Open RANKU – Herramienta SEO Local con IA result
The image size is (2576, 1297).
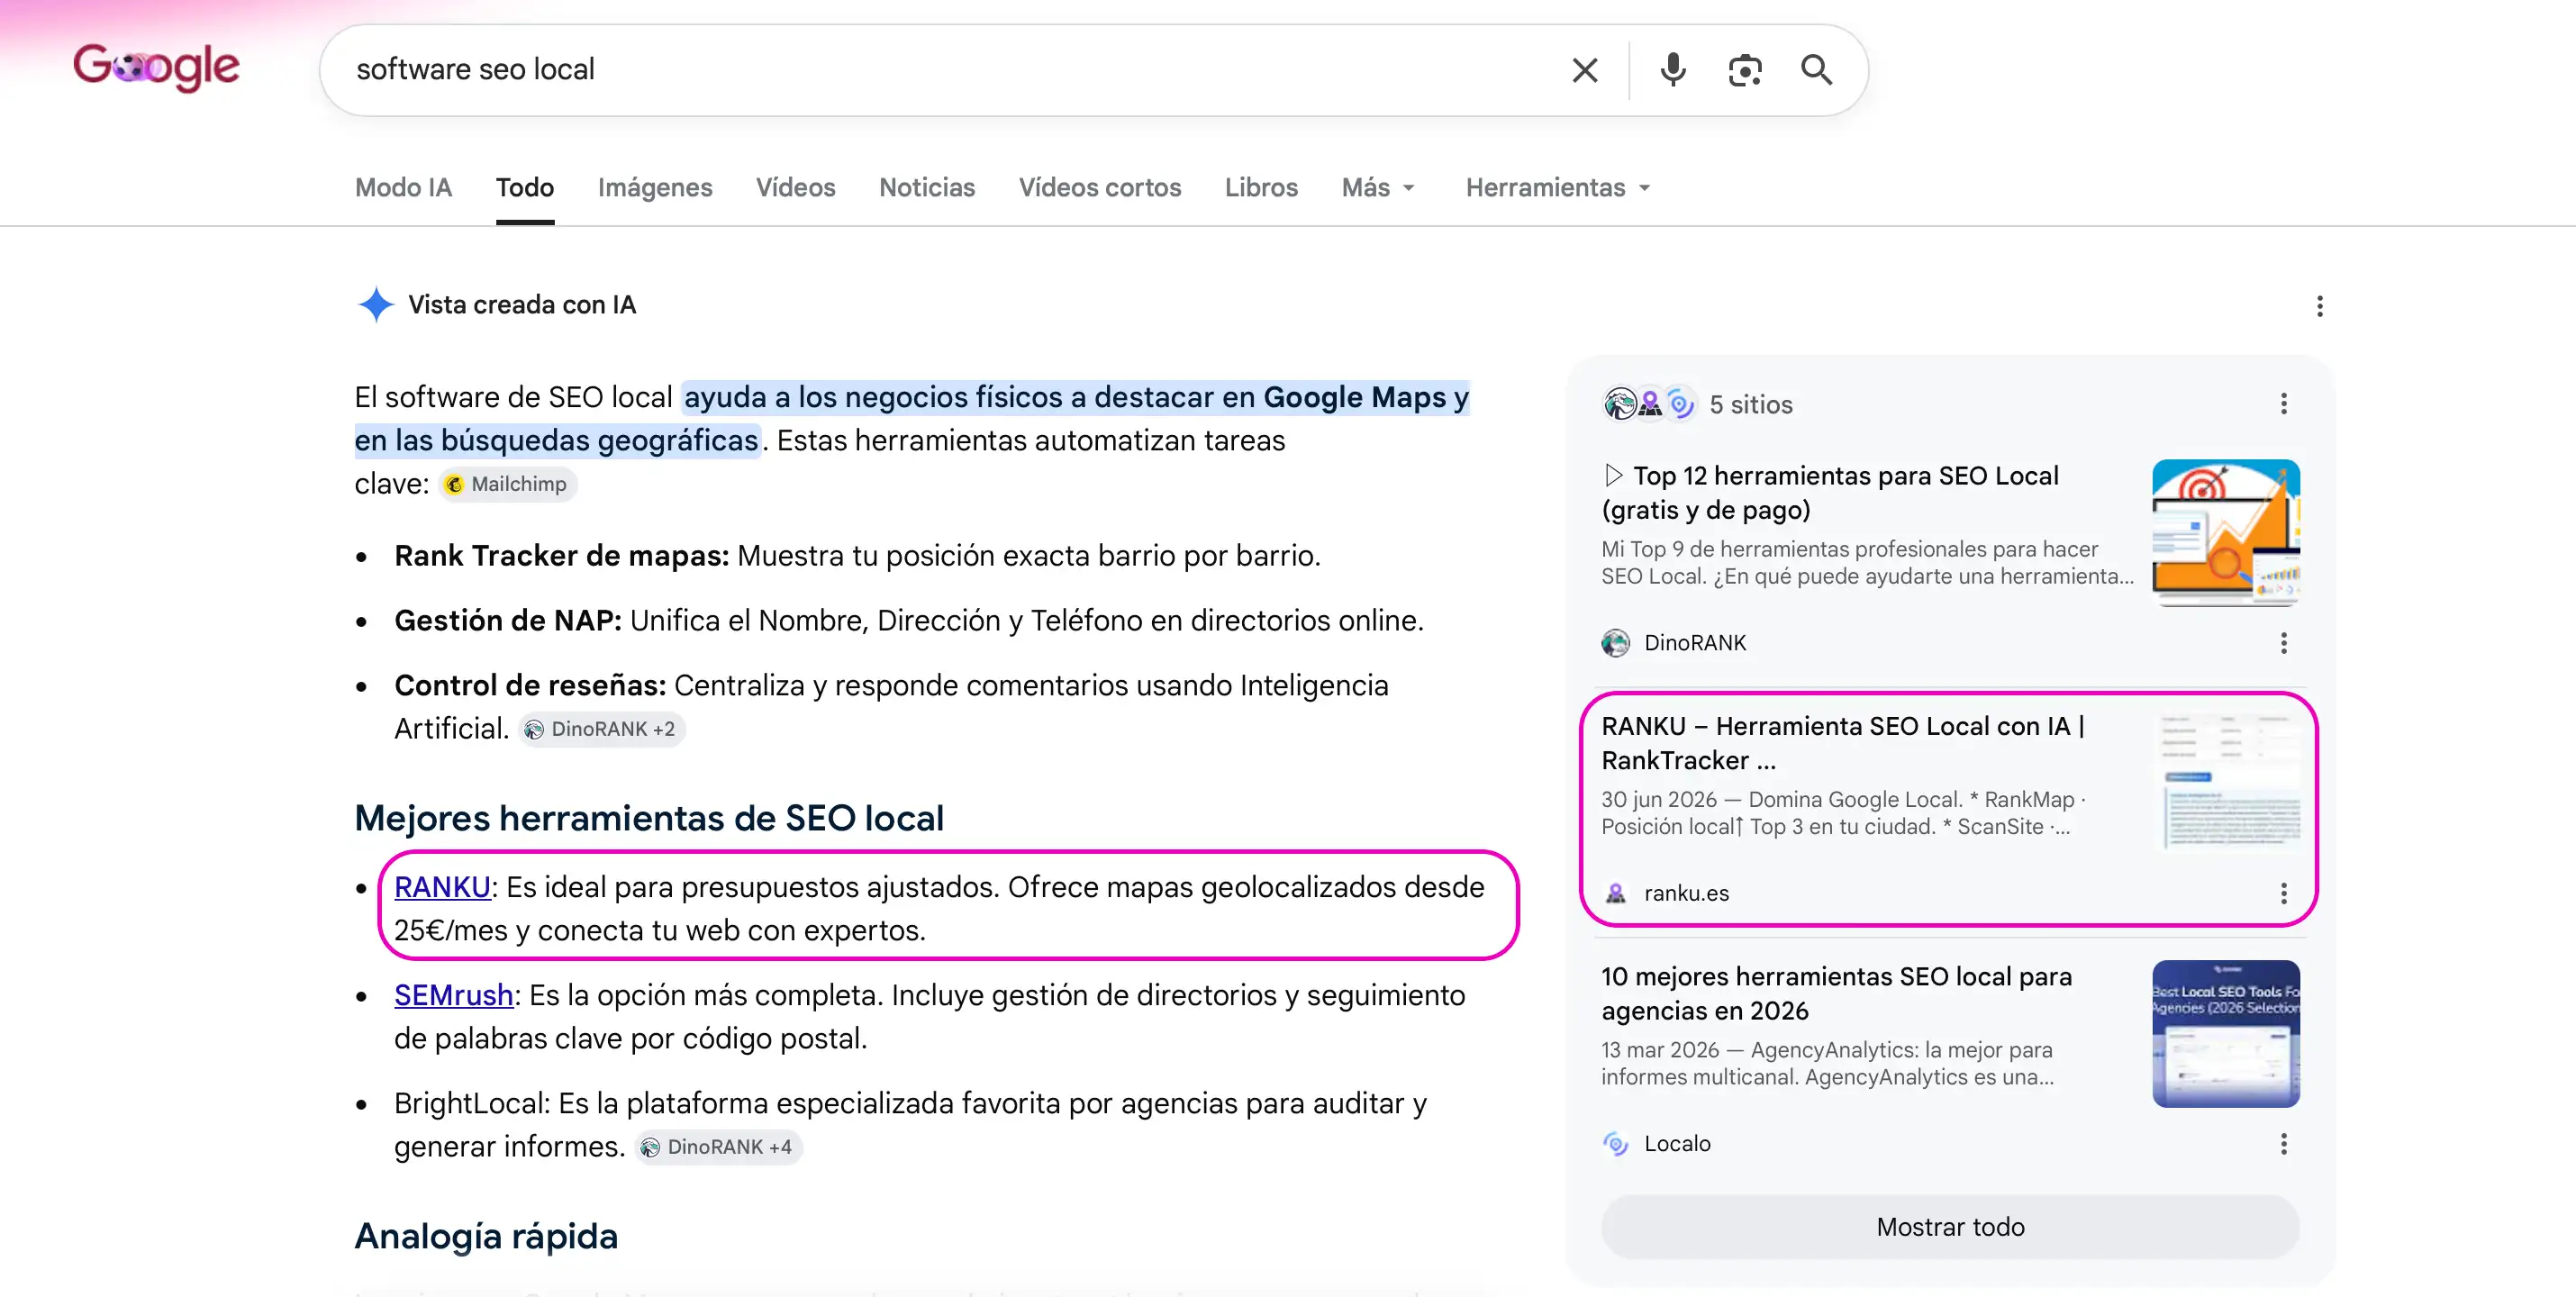(x=1843, y=743)
